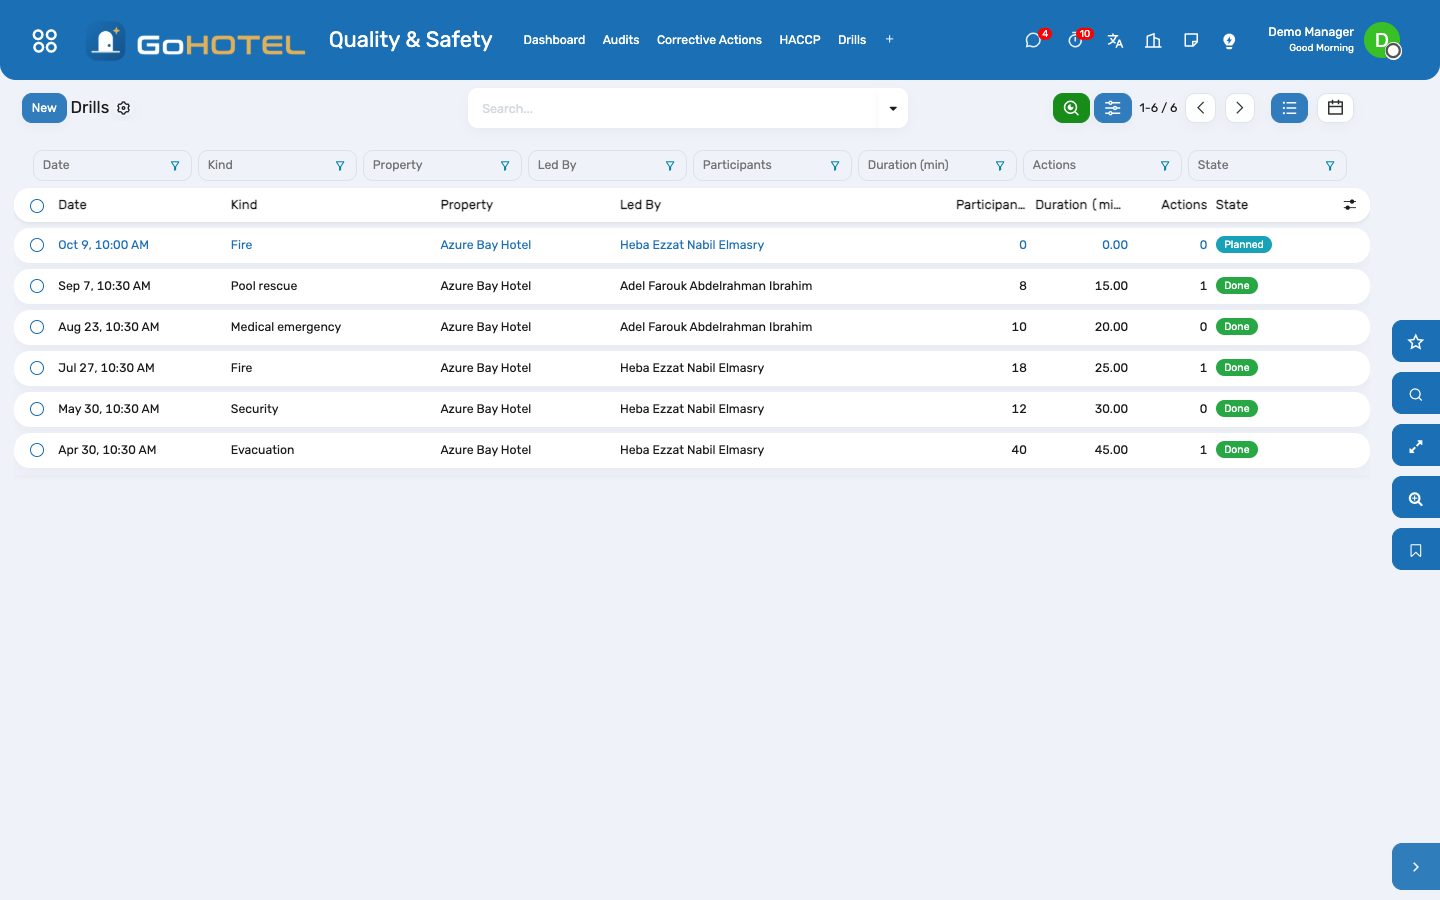
Task: Toggle the filter sliders button
Action: pos(1112,108)
